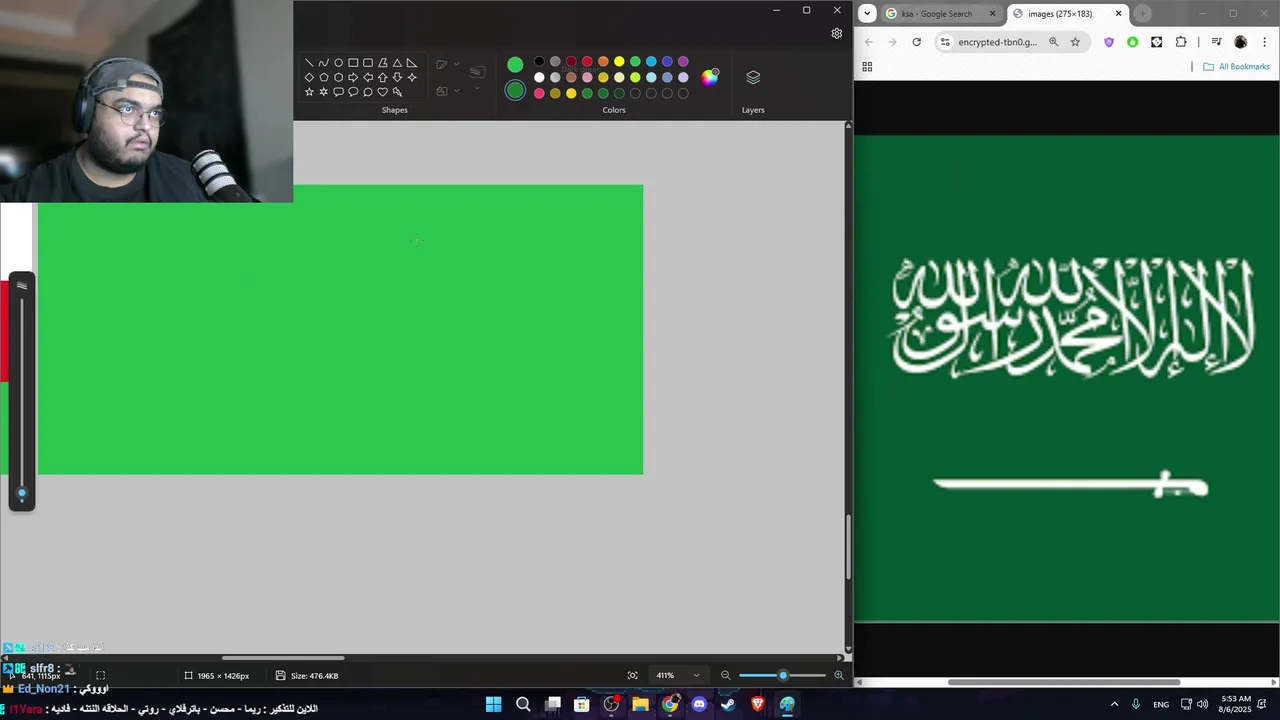Bookmark this page with the star

click(1075, 42)
